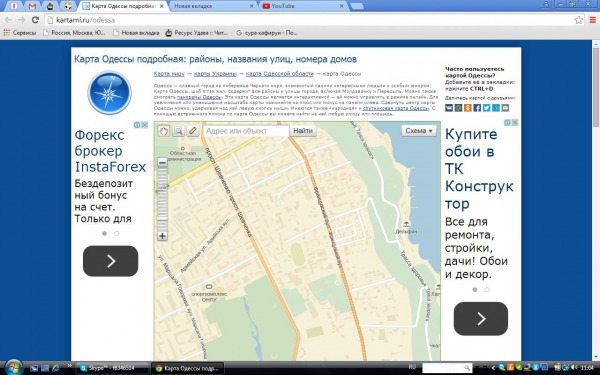
Task: Open the Ресурс Удава bookmark
Action: [197, 33]
